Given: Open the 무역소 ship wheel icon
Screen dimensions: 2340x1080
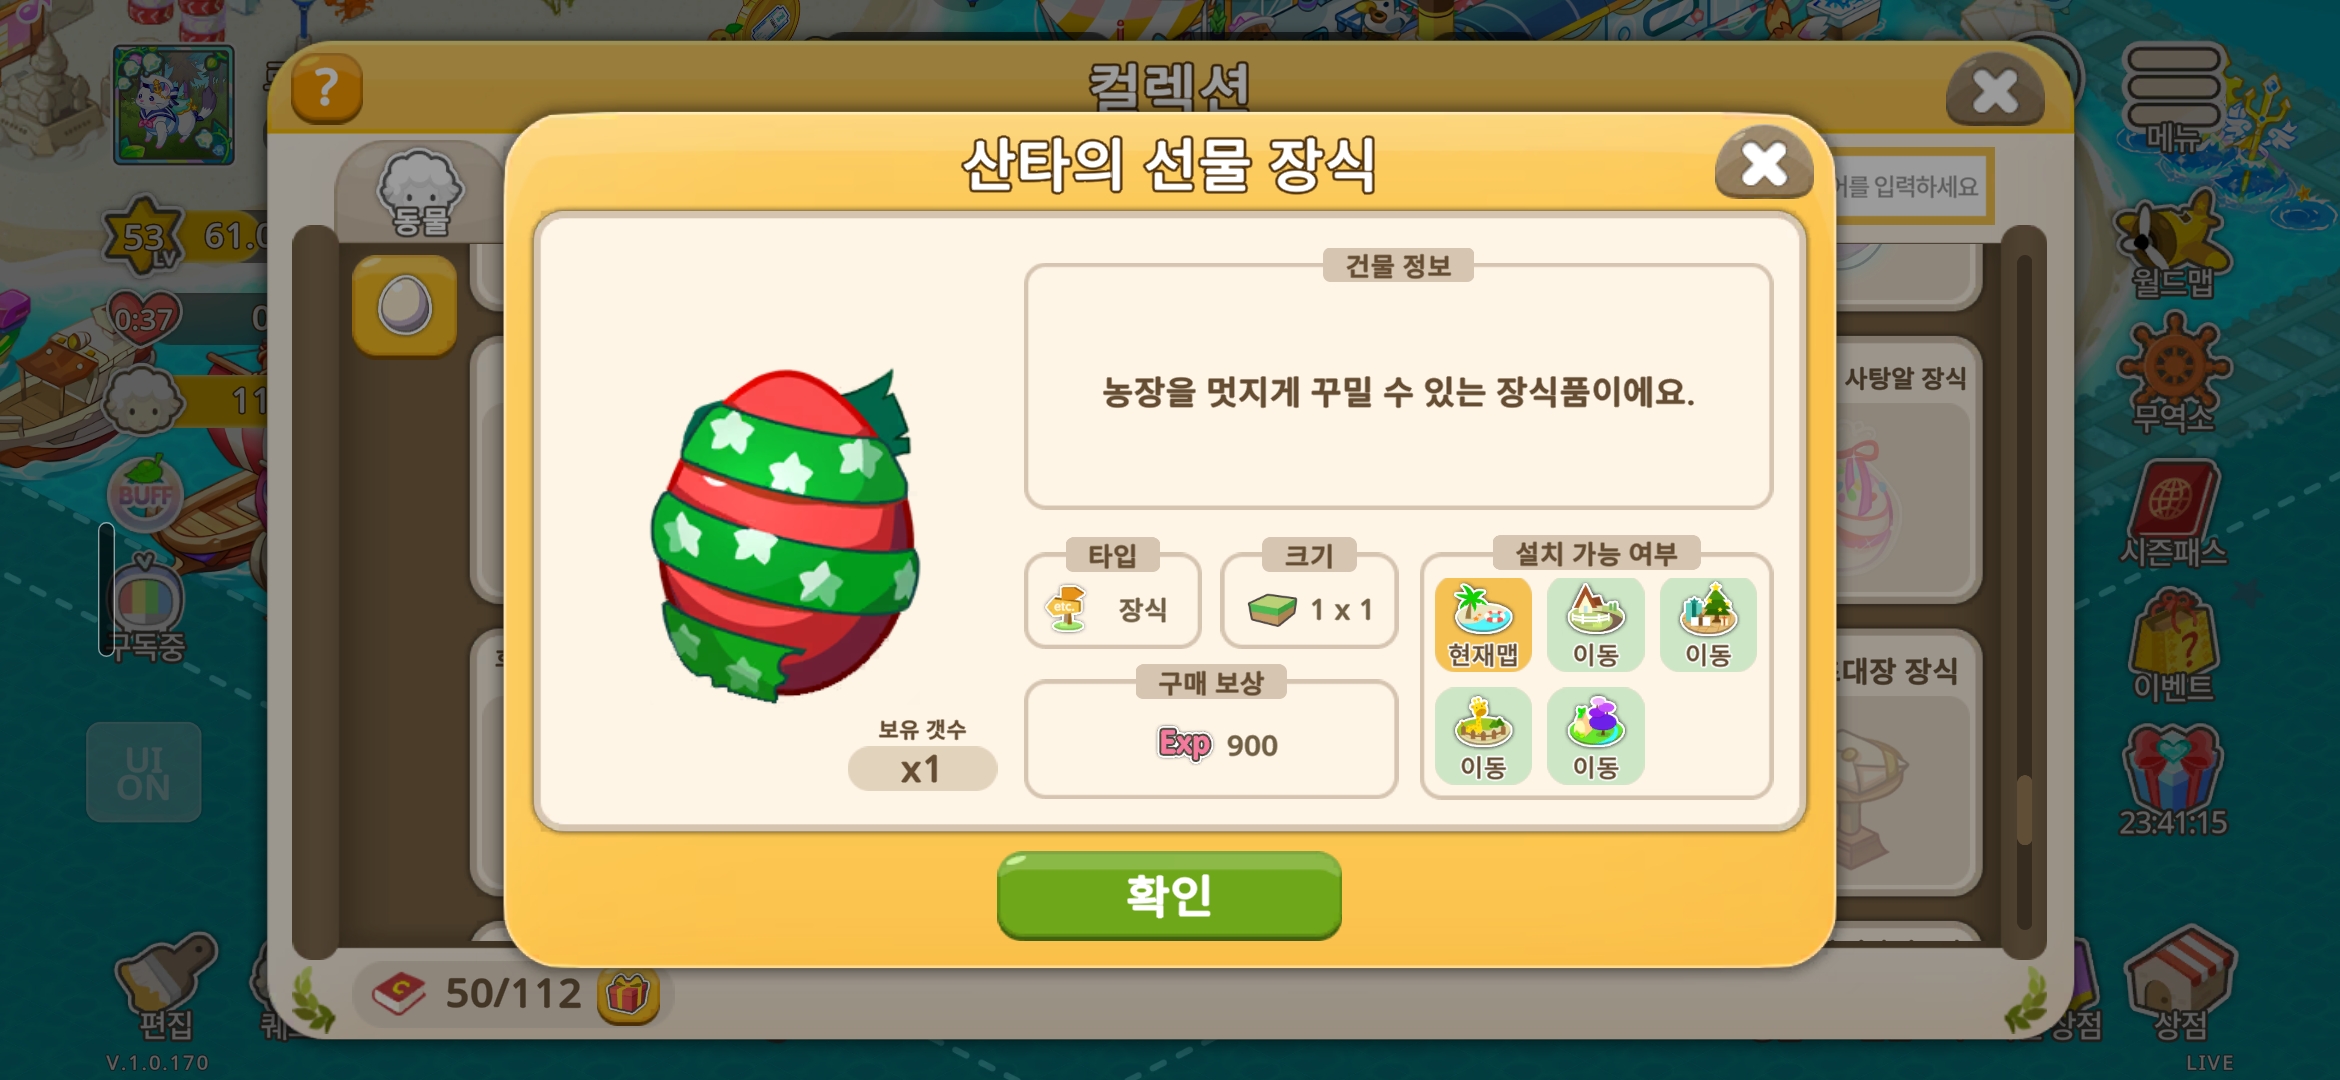Looking at the screenshot, I should point(2174,374).
